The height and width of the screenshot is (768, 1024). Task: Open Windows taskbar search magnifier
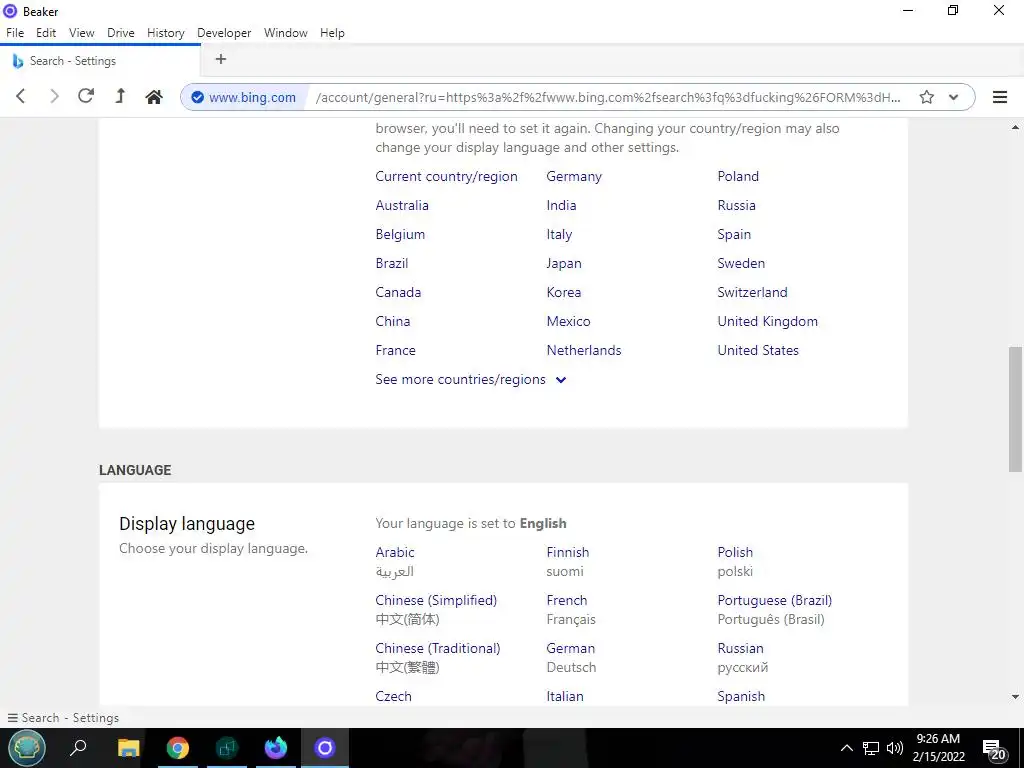click(x=78, y=747)
